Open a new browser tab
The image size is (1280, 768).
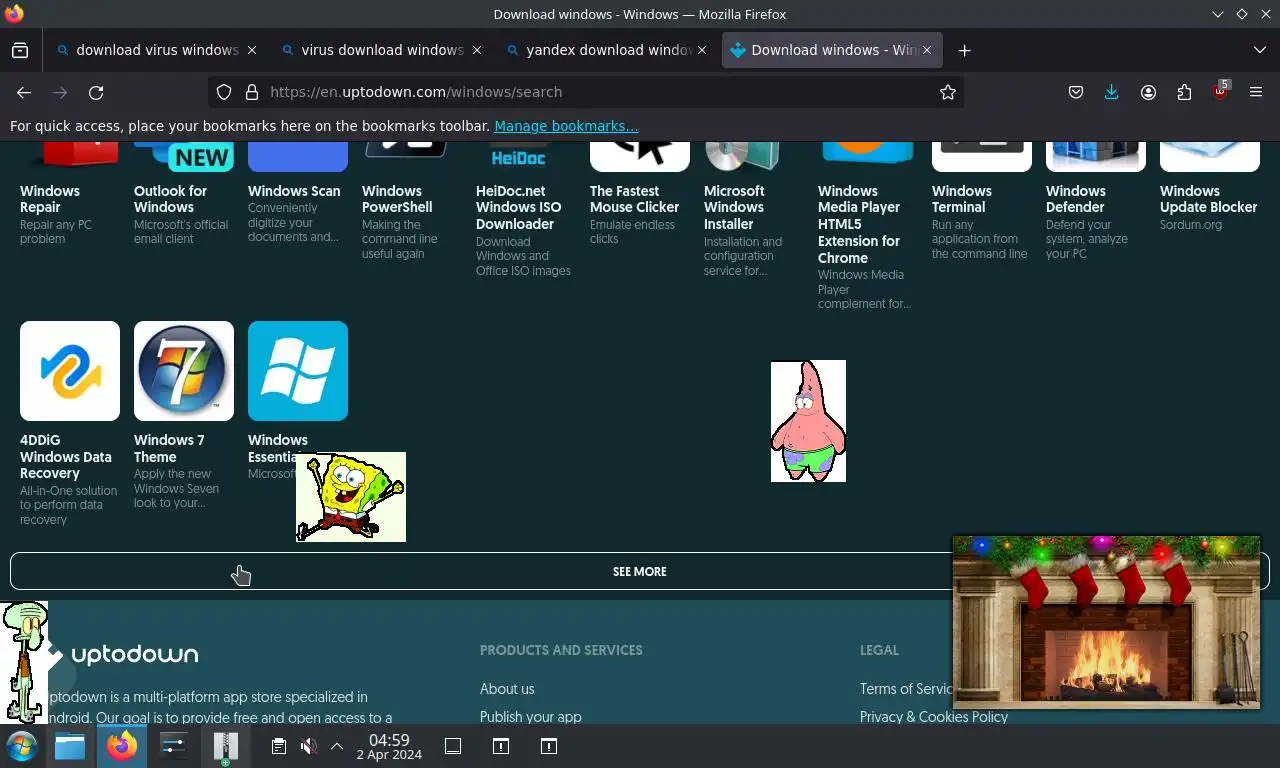pos(964,50)
